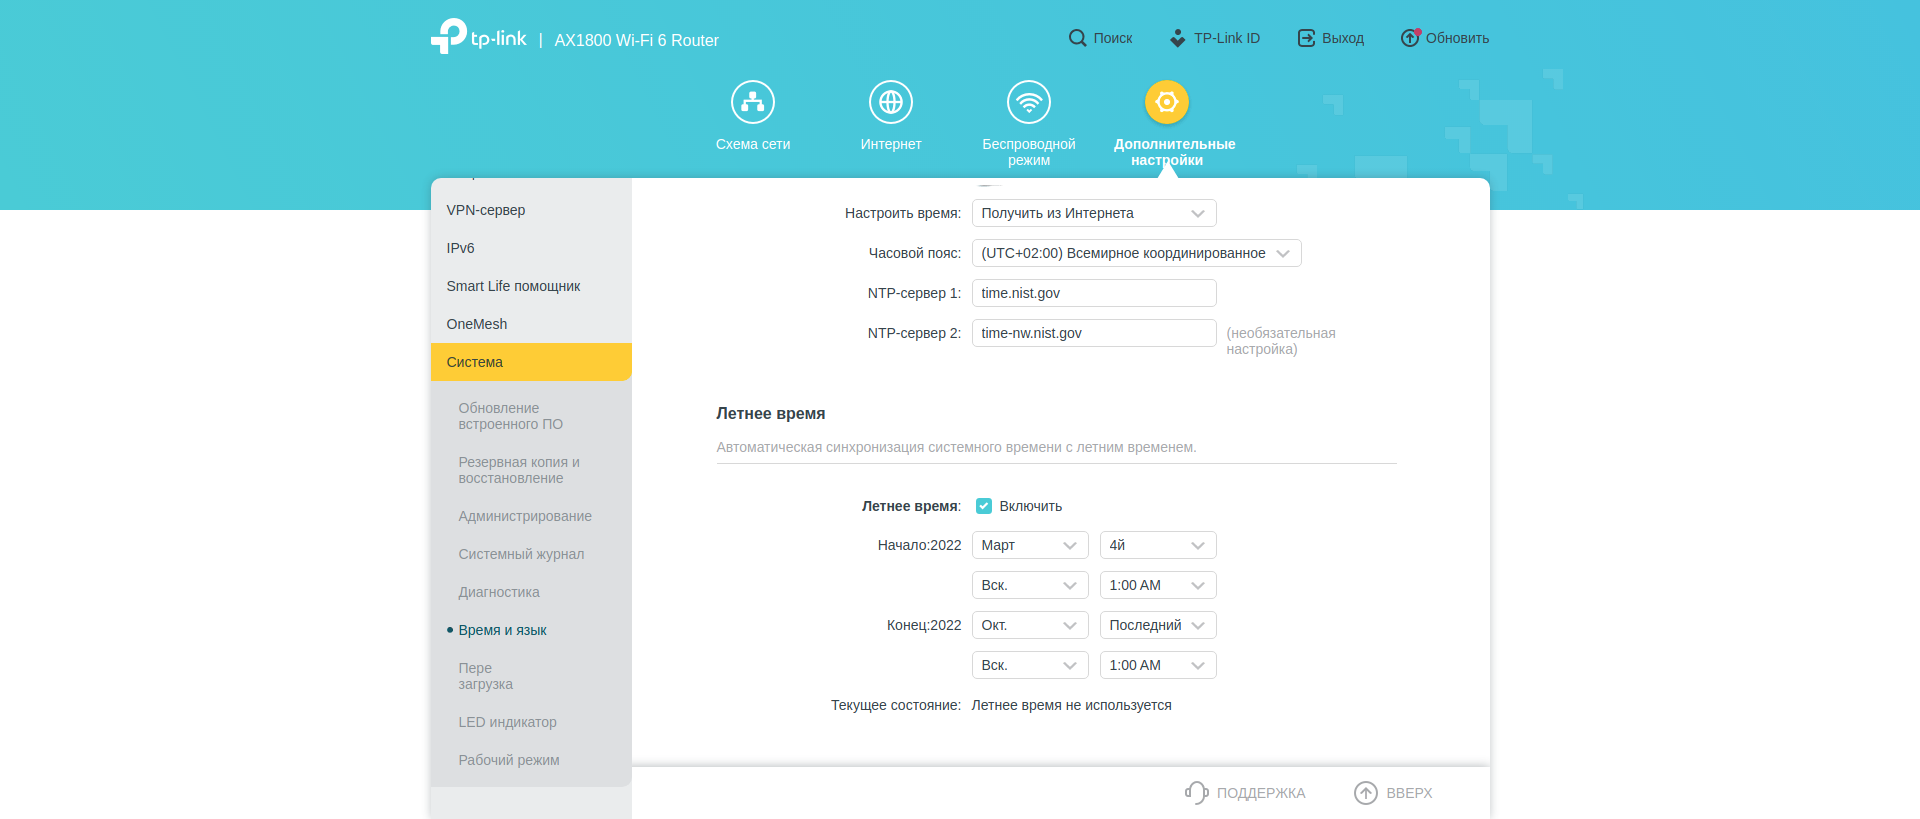This screenshot has width=1920, height=819.
Task: Open the Wireless (Беспроводной режим) icon
Action: click(1028, 102)
